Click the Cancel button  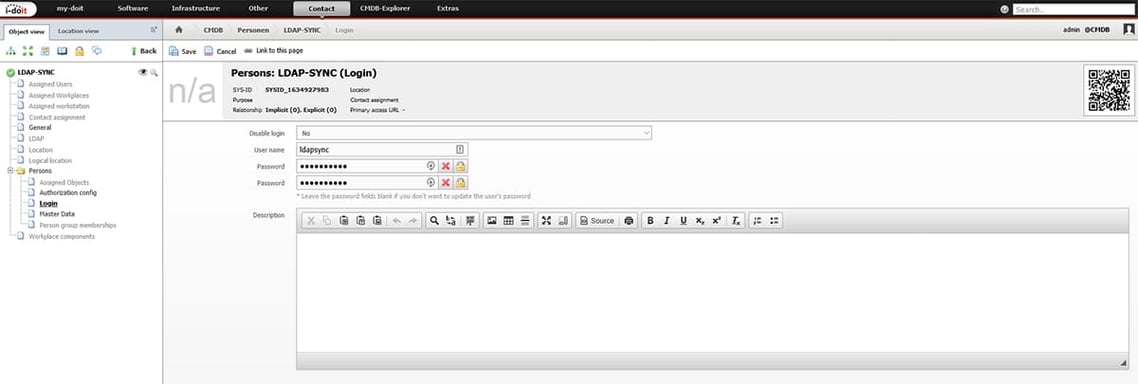pyautogui.click(x=220, y=52)
